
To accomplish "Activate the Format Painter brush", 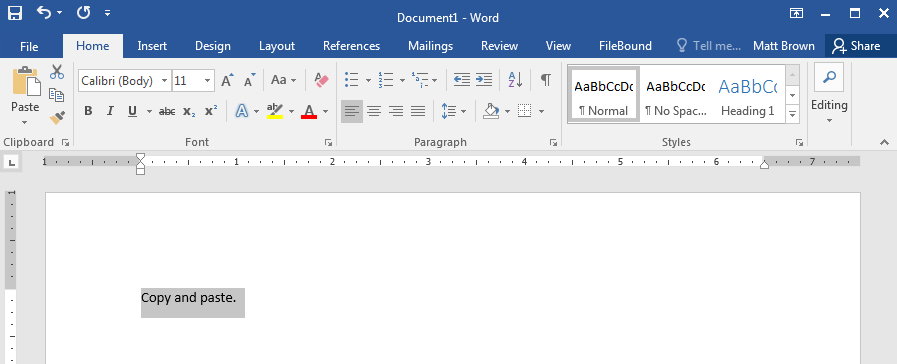I will tap(57, 117).
